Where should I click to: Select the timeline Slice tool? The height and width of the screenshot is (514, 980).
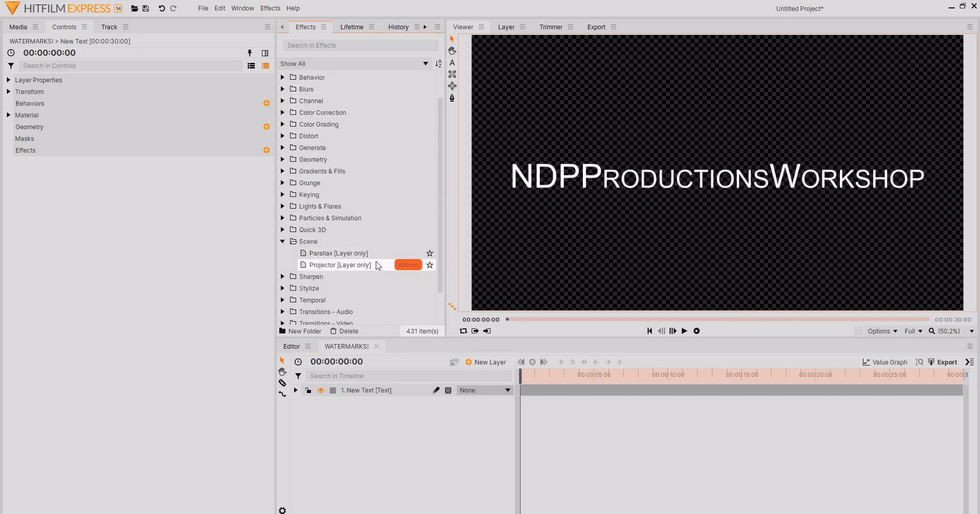pos(282,383)
